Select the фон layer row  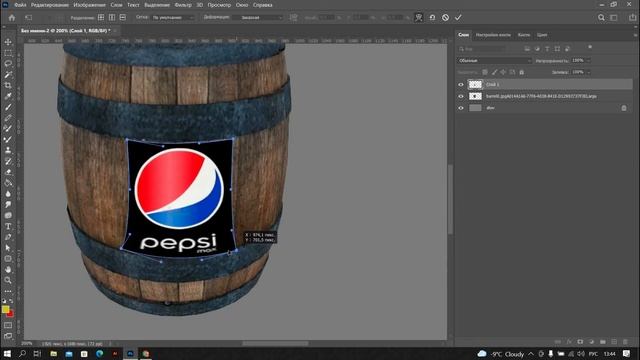point(544,108)
